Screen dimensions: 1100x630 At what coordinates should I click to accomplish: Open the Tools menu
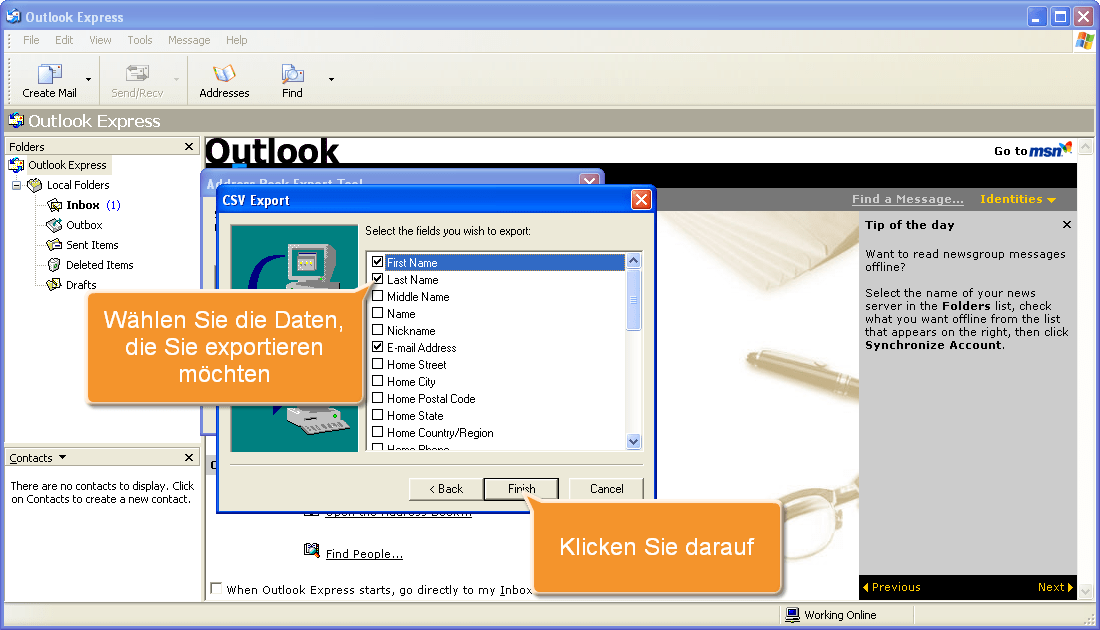(140, 40)
